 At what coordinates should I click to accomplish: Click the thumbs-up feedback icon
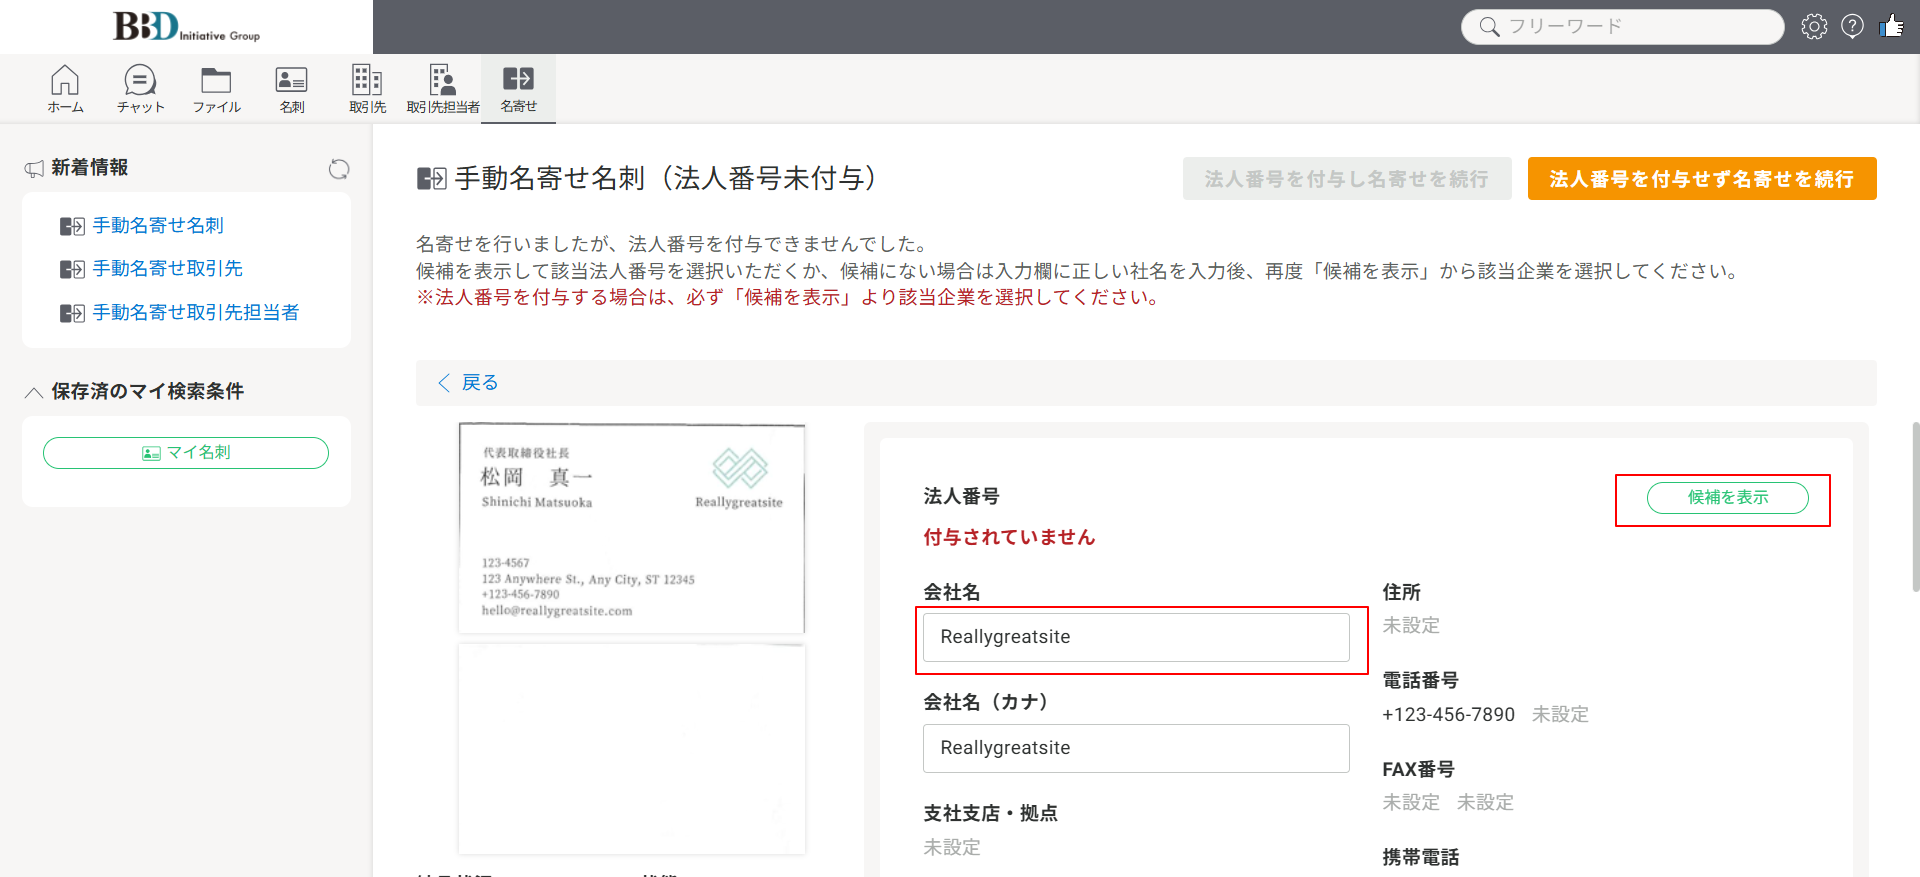1891,27
